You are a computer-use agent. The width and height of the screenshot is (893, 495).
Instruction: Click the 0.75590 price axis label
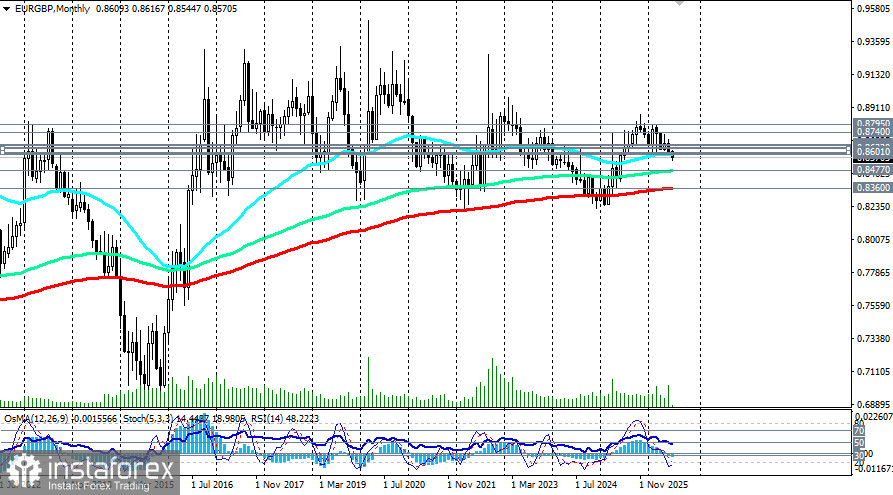(873, 306)
